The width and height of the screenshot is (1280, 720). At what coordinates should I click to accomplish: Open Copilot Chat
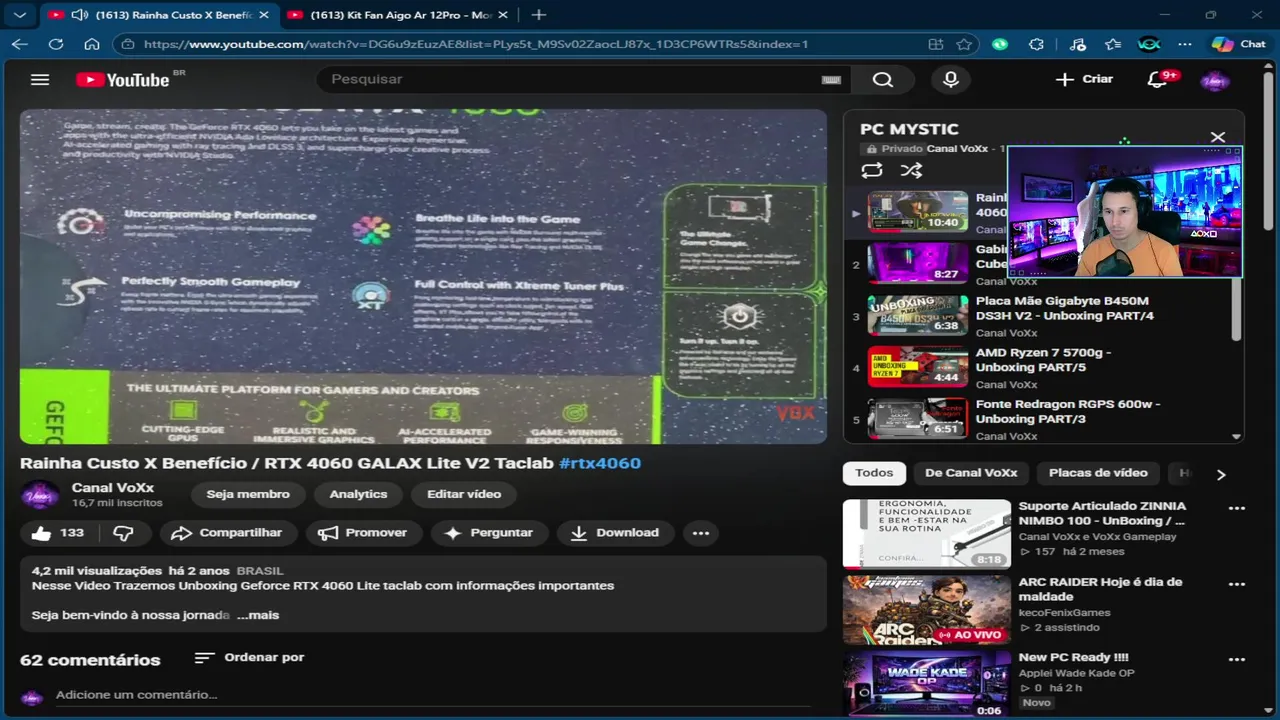(1238, 44)
